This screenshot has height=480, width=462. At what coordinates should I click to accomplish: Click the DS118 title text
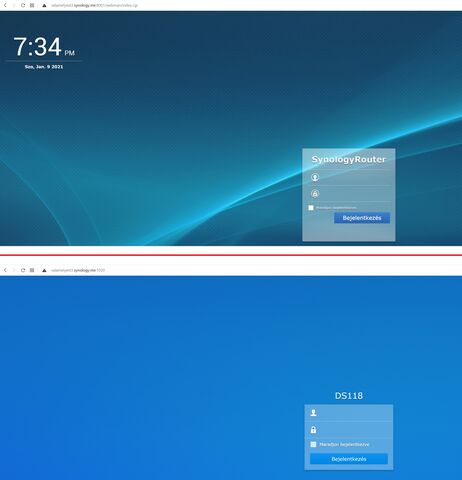(x=349, y=396)
